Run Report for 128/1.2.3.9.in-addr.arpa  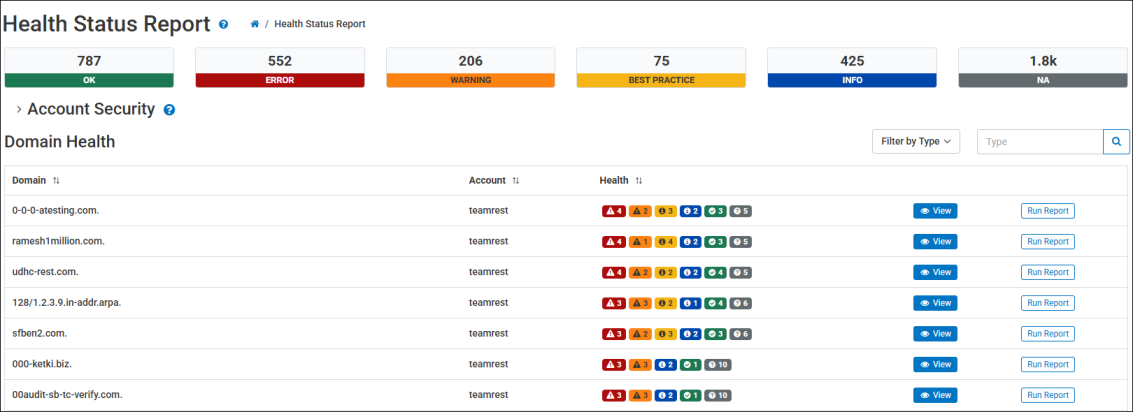(1047, 303)
